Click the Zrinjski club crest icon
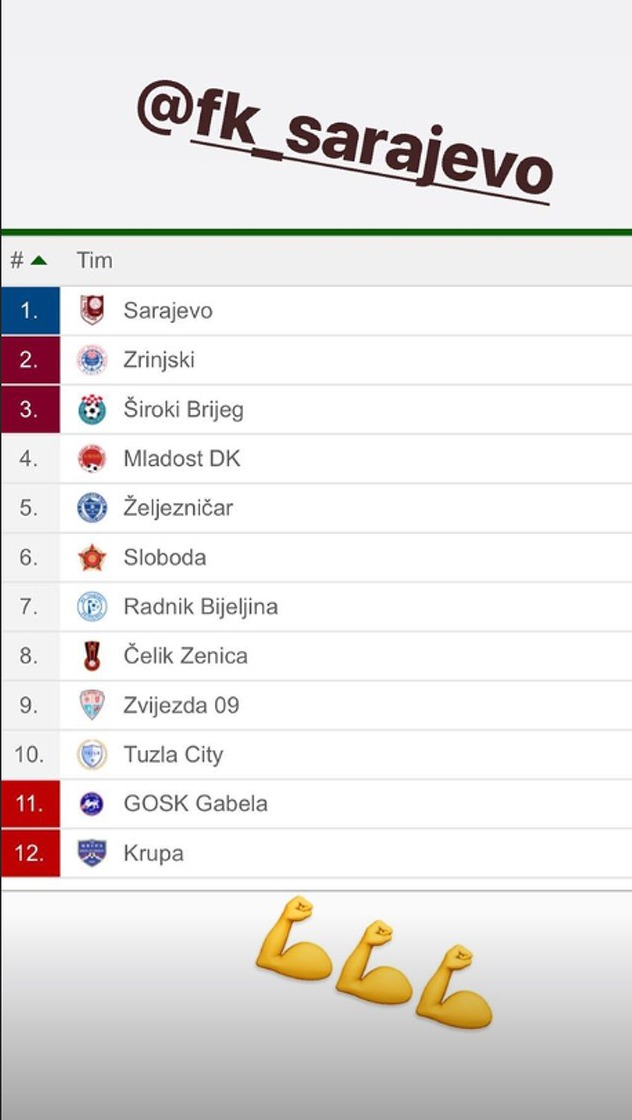Viewport: 632px width, 1120px height. (92, 360)
